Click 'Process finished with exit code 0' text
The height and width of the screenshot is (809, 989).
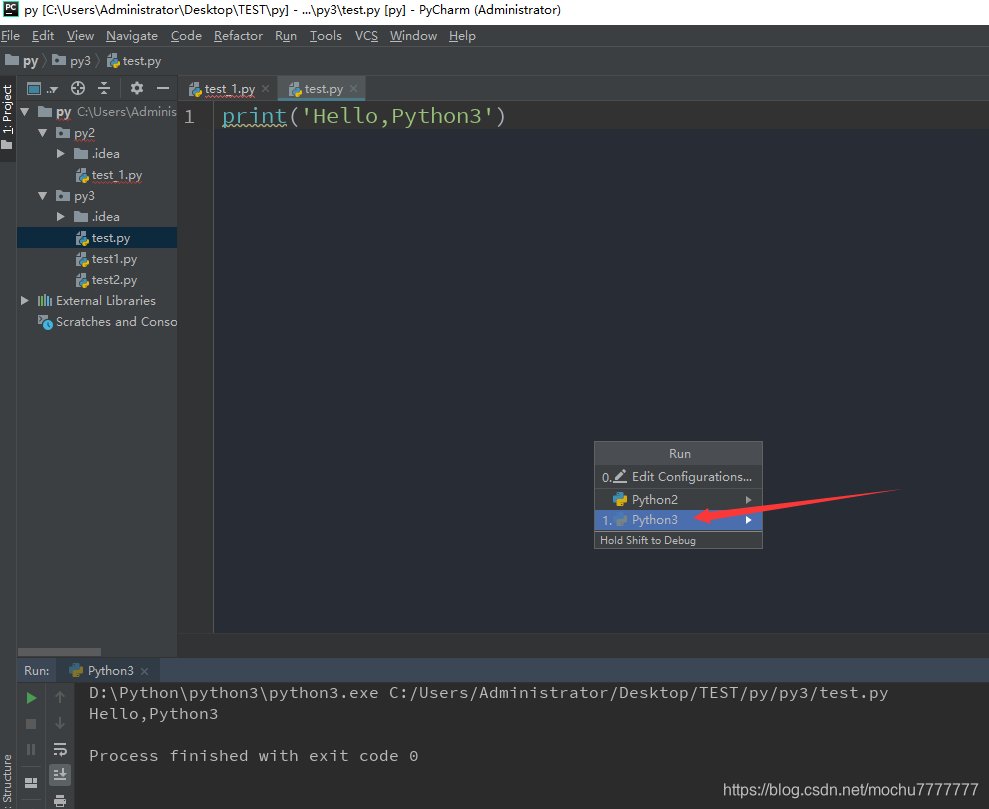coord(254,756)
